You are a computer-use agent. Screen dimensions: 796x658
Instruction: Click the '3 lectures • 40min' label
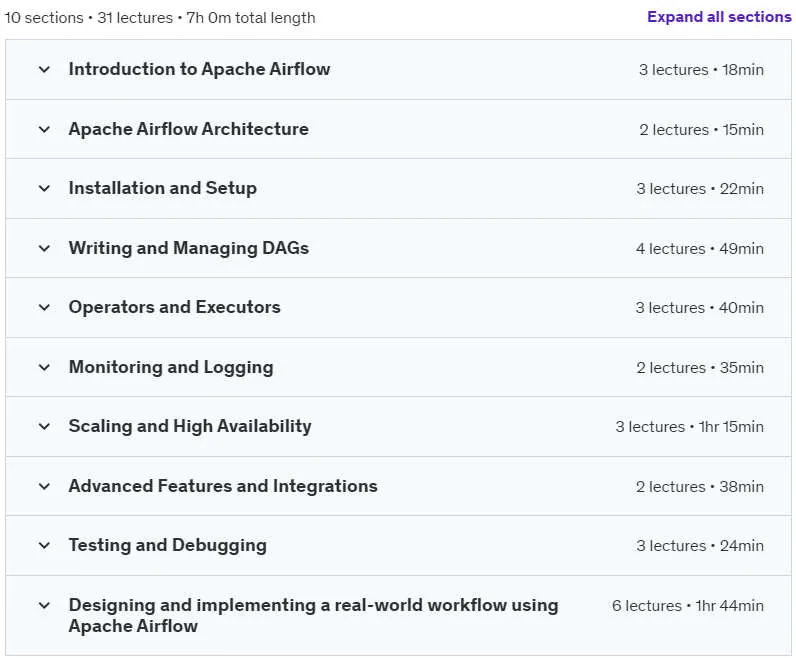coord(700,308)
